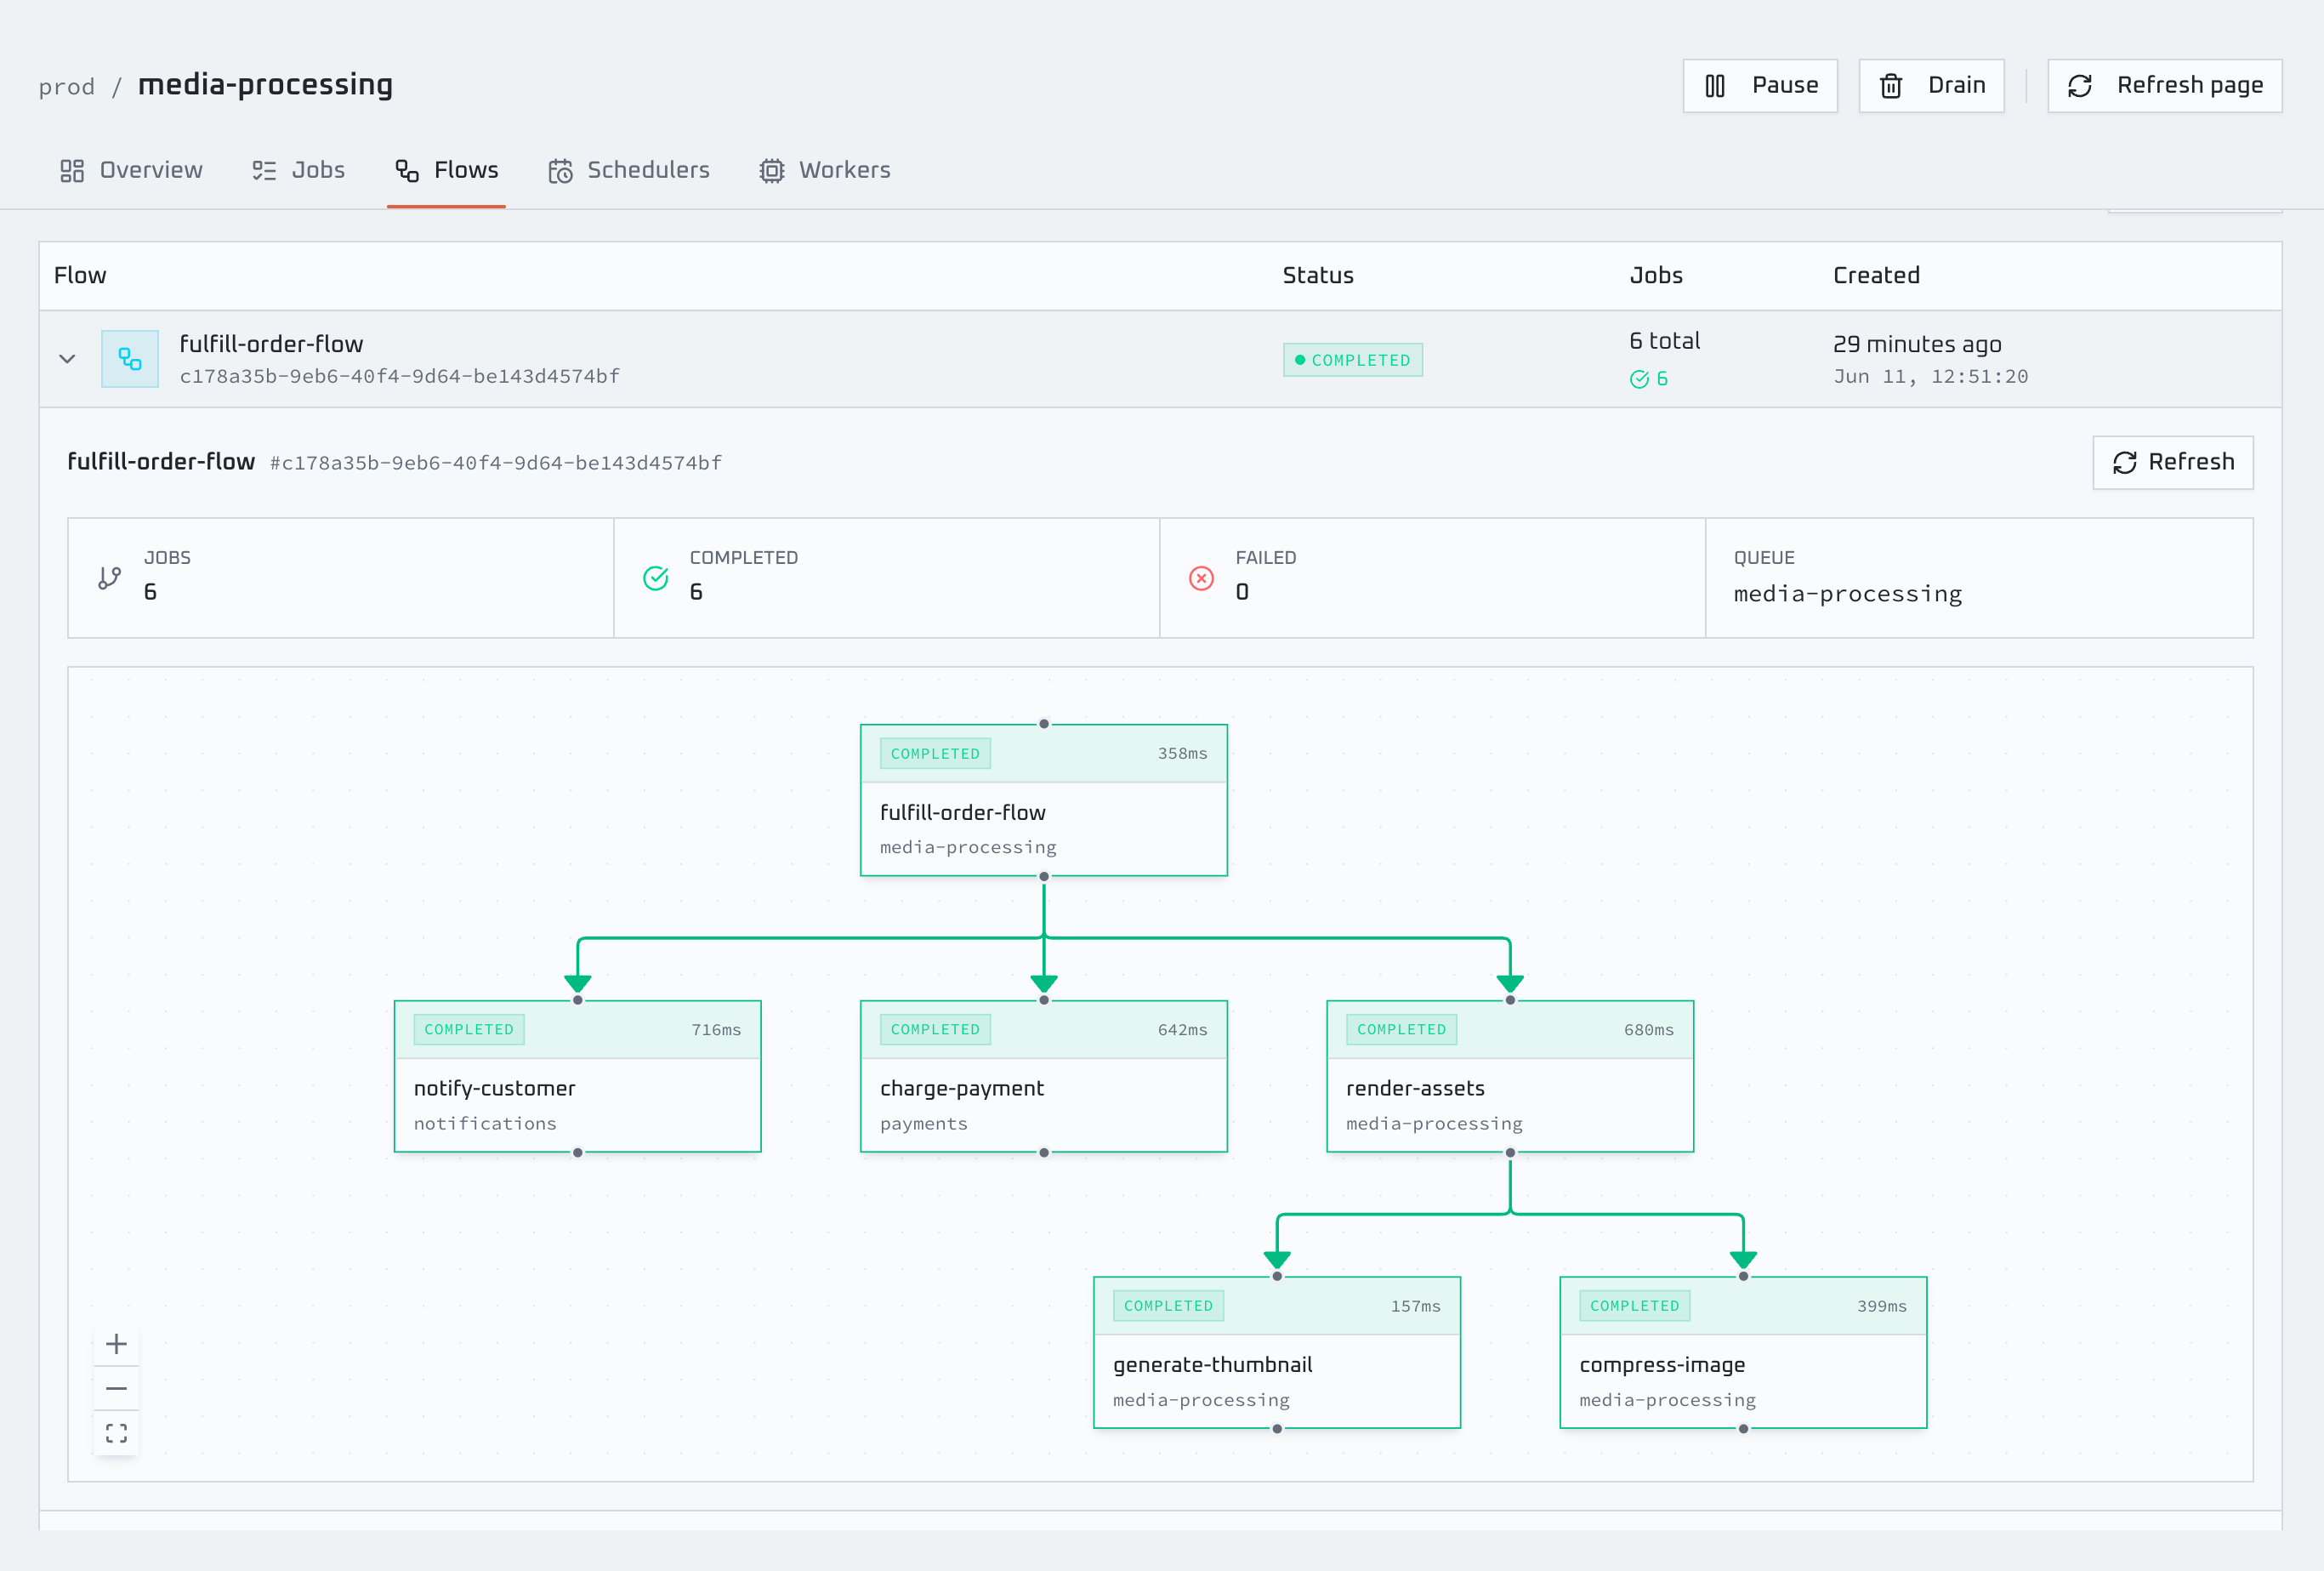The width and height of the screenshot is (2324, 1571).
Task: Select the Flows tab
Action: [446, 170]
